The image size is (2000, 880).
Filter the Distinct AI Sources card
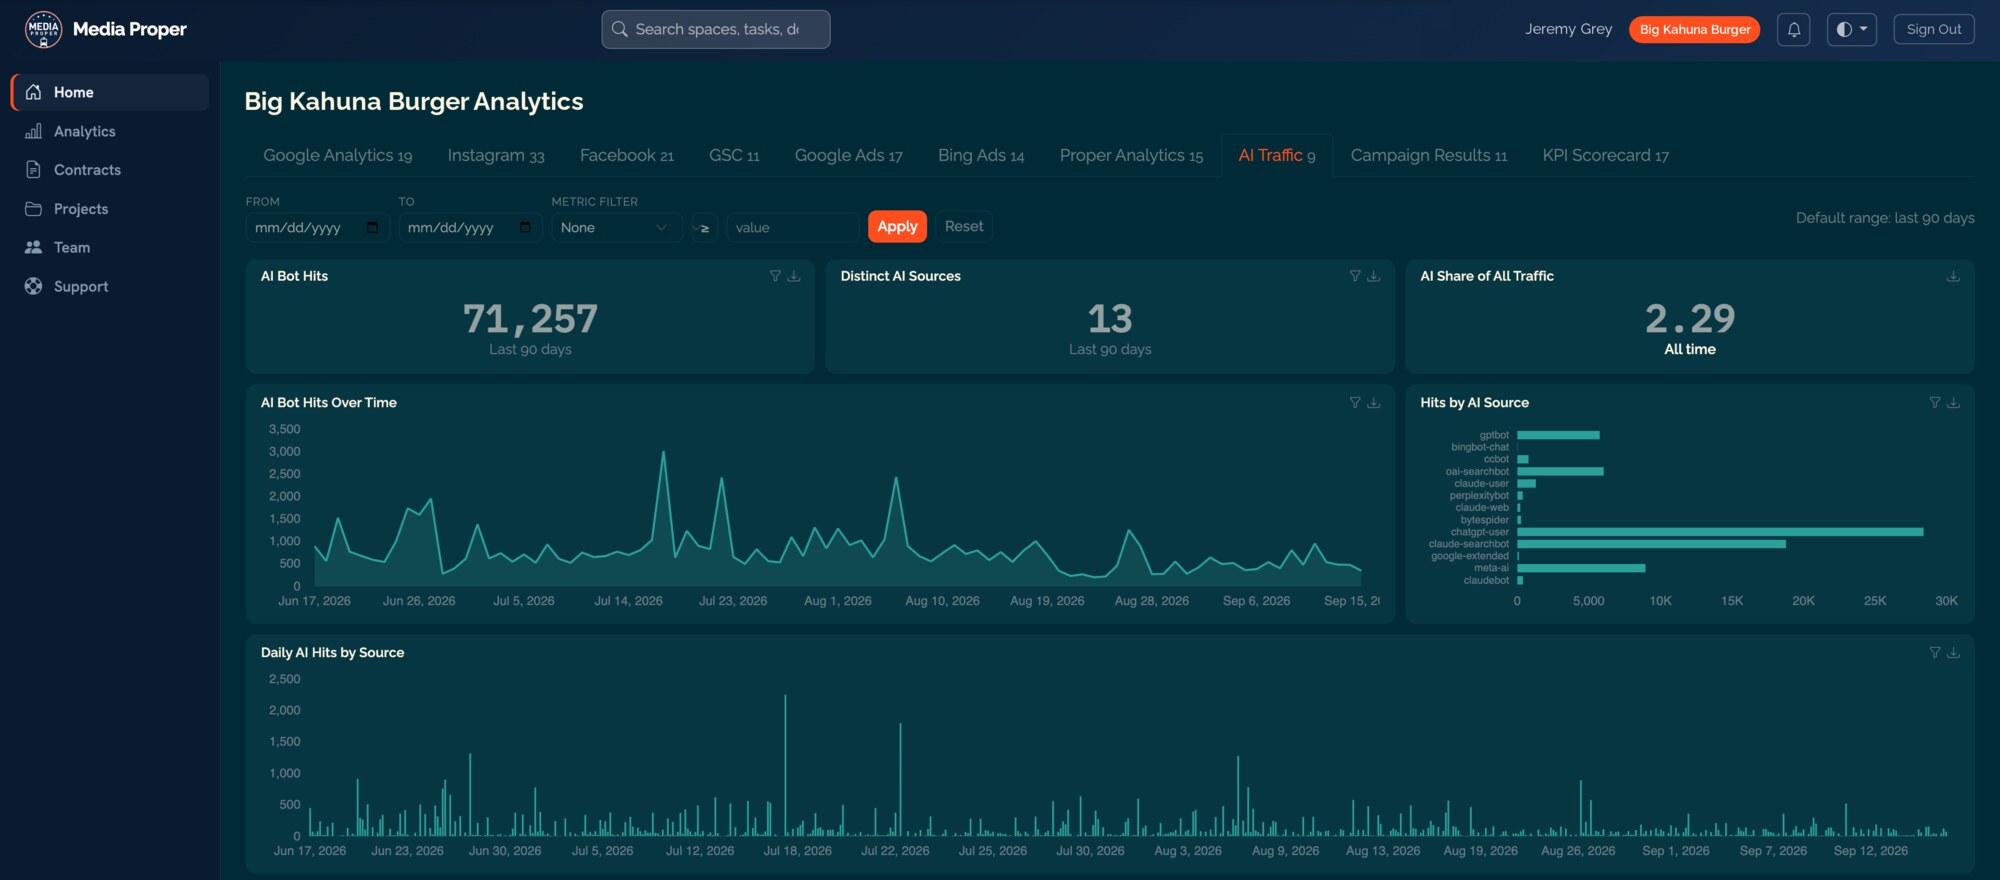coord(1355,276)
